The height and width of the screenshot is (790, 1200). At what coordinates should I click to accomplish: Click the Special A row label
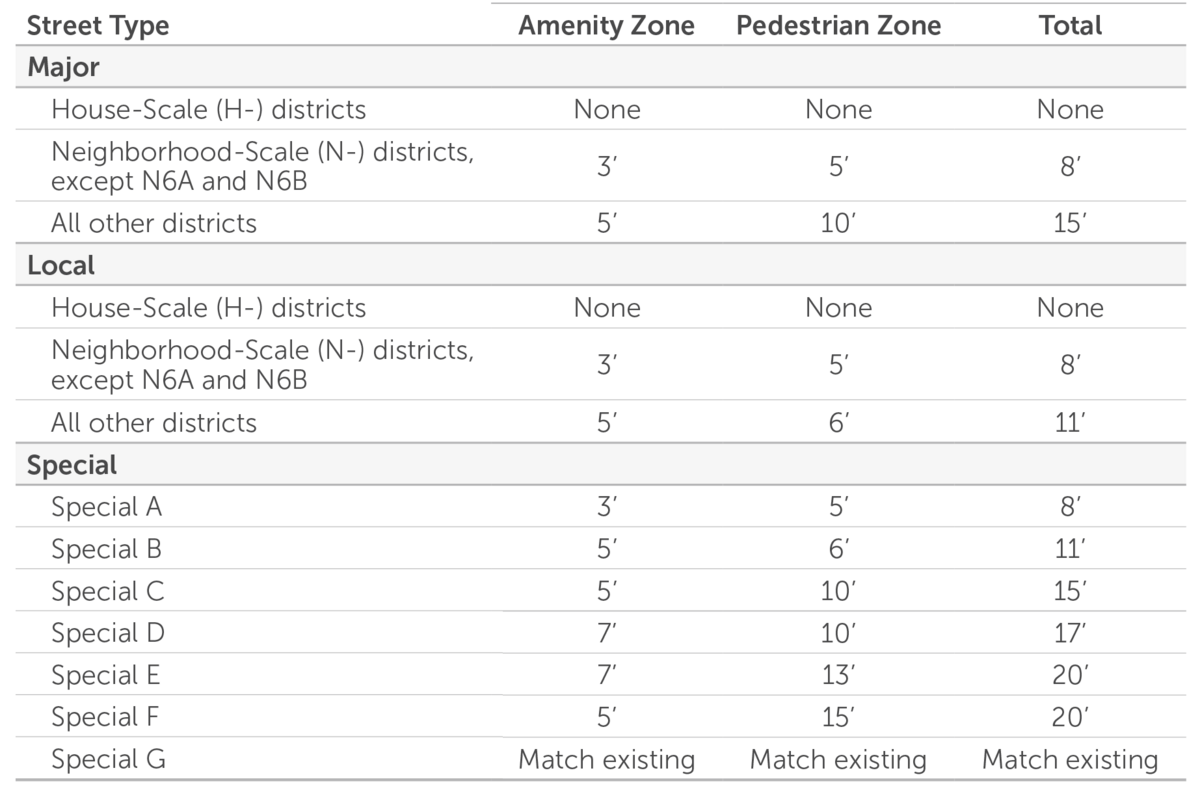pos(106,507)
